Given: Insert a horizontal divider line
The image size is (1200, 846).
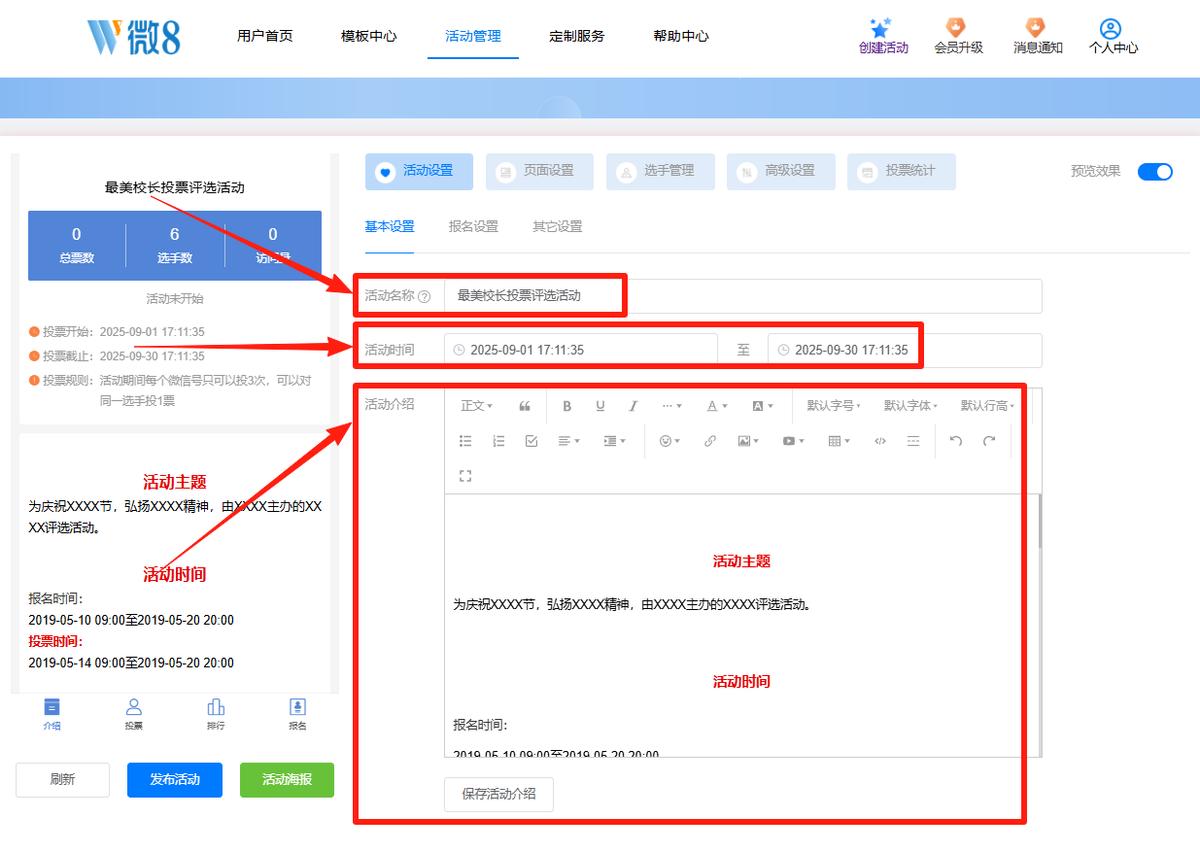Looking at the screenshot, I should point(913,441).
